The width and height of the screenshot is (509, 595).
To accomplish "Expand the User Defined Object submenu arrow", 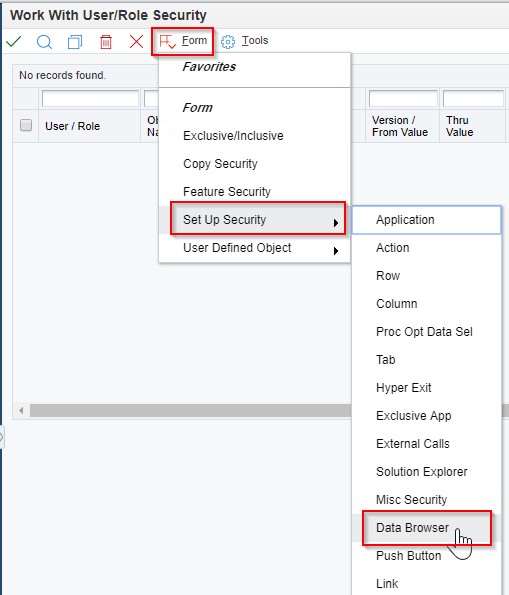I will tap(336, 251).
